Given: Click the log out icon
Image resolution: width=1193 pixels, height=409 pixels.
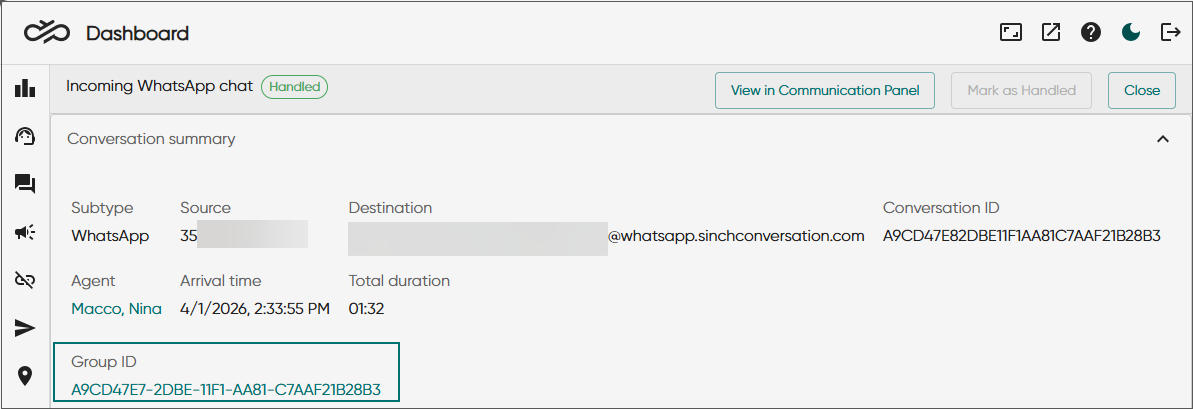Looking at the screenshot, I should coord(1170,33).
